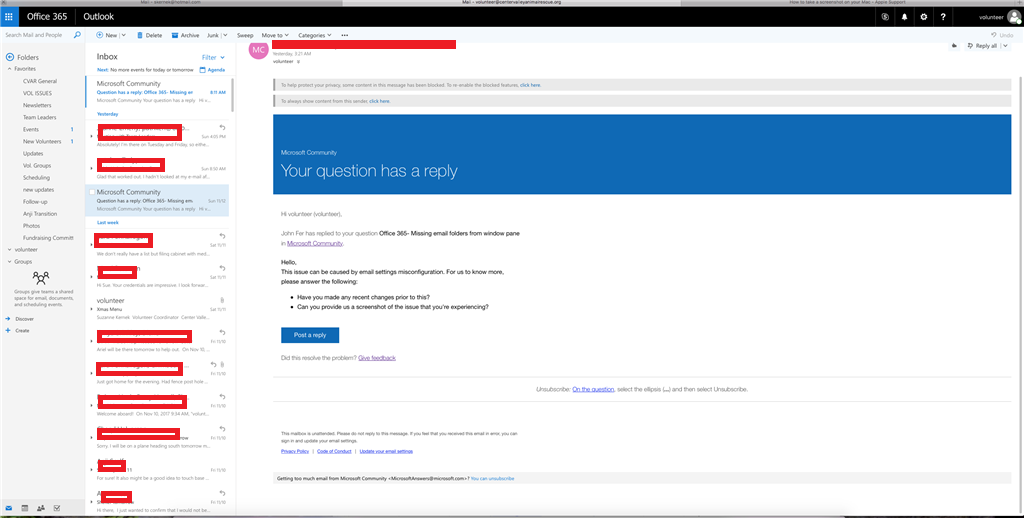Click Undo in the toolbar
The width and height of the screenshot is (1024, 518).
coord(1002,35)
